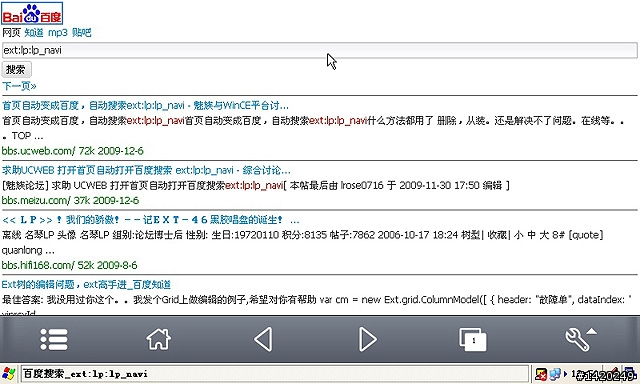Open the tabs window switcher icon

pyautogui.click(x=473, y=340)
